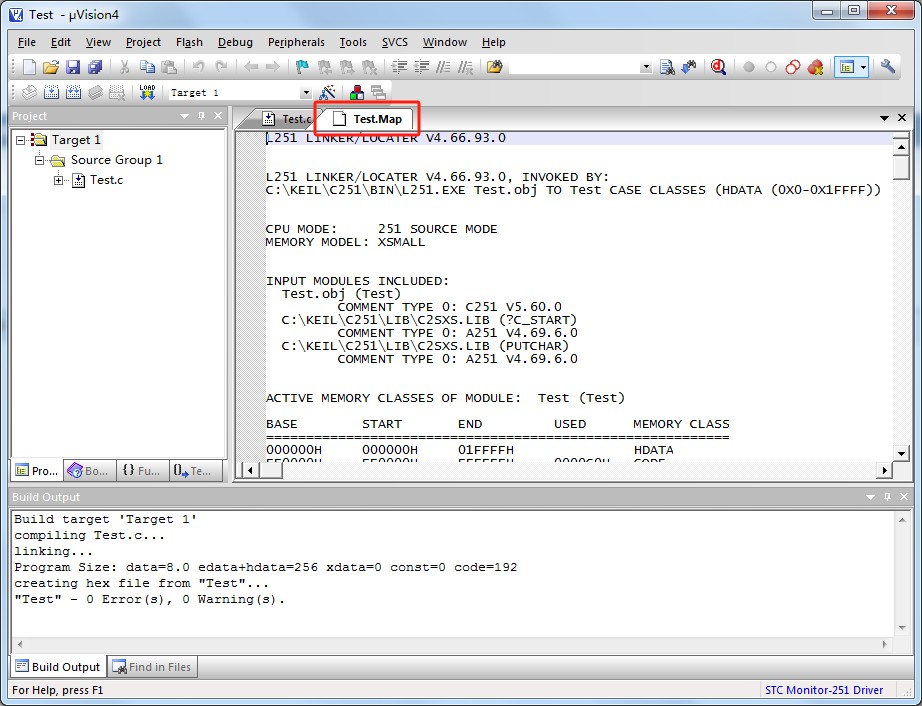Screen dimensions: 922x706
Task: Pin the Build Output panel
Action: [x=887, y=497]
